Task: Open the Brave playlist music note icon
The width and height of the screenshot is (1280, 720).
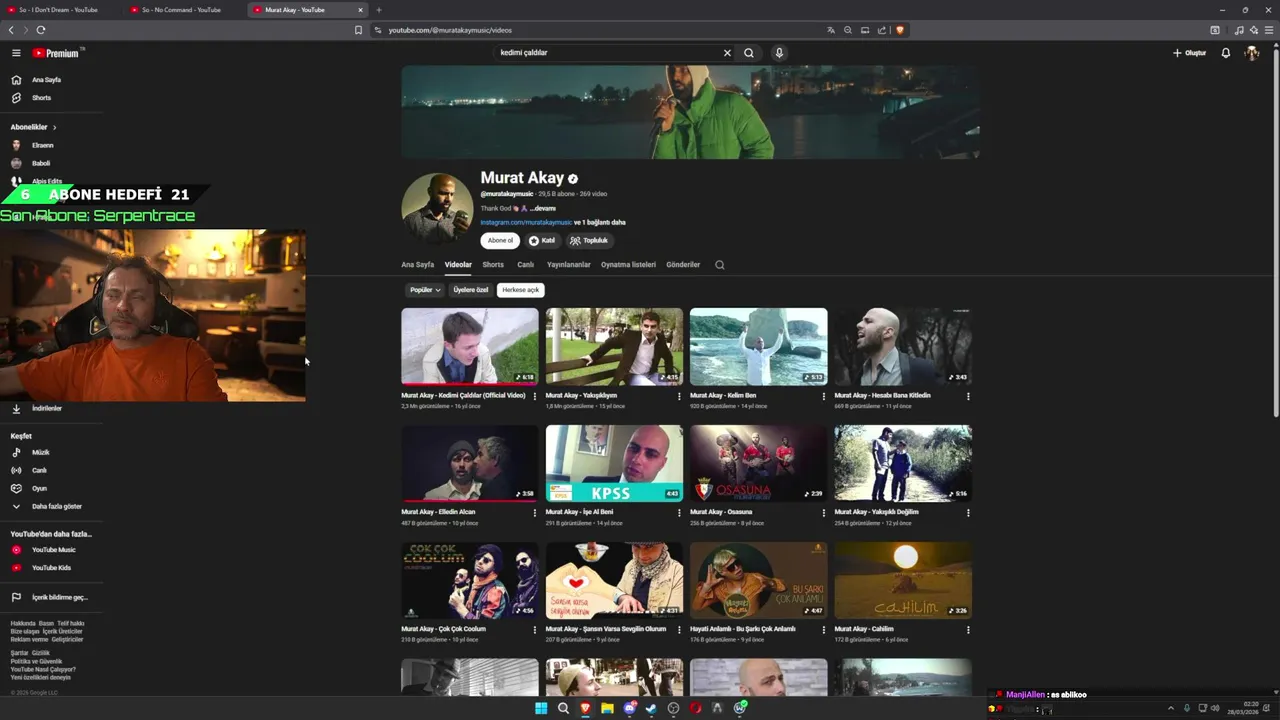Action: [1239, 30]
